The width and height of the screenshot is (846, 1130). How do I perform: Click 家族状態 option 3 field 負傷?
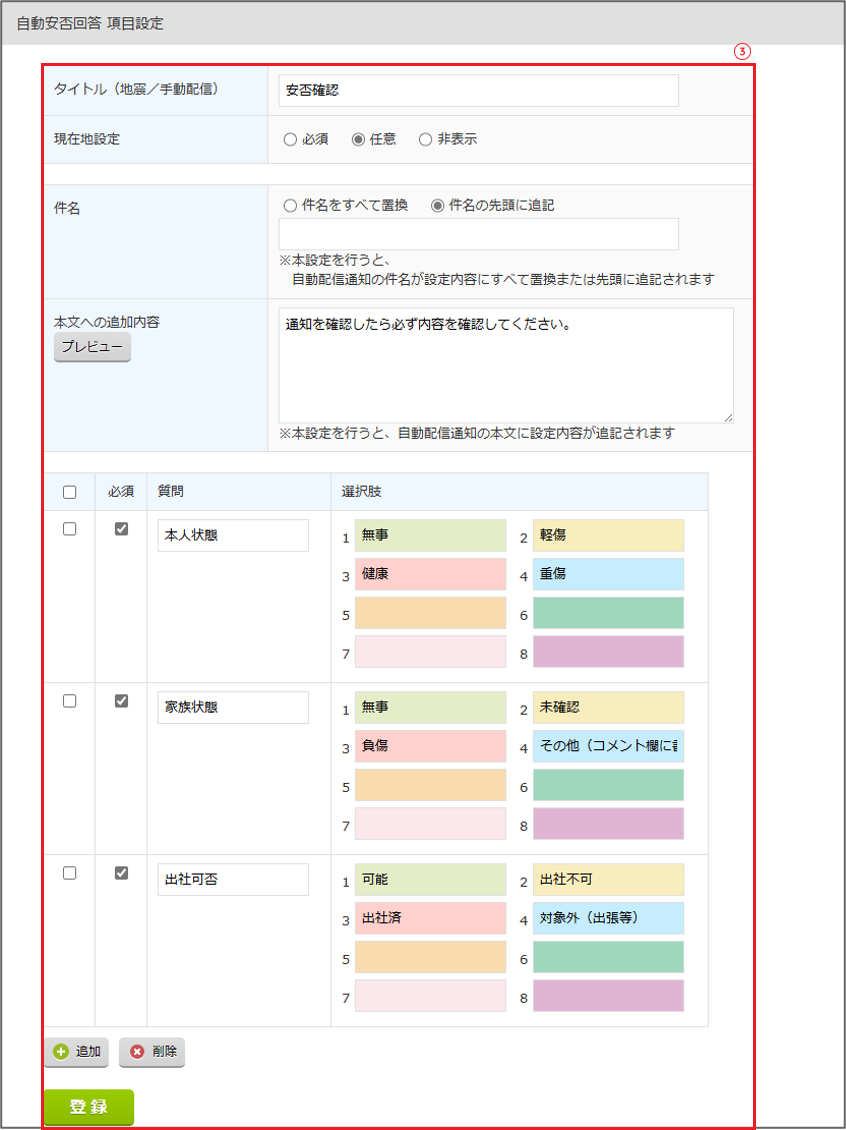coord(431,747)
